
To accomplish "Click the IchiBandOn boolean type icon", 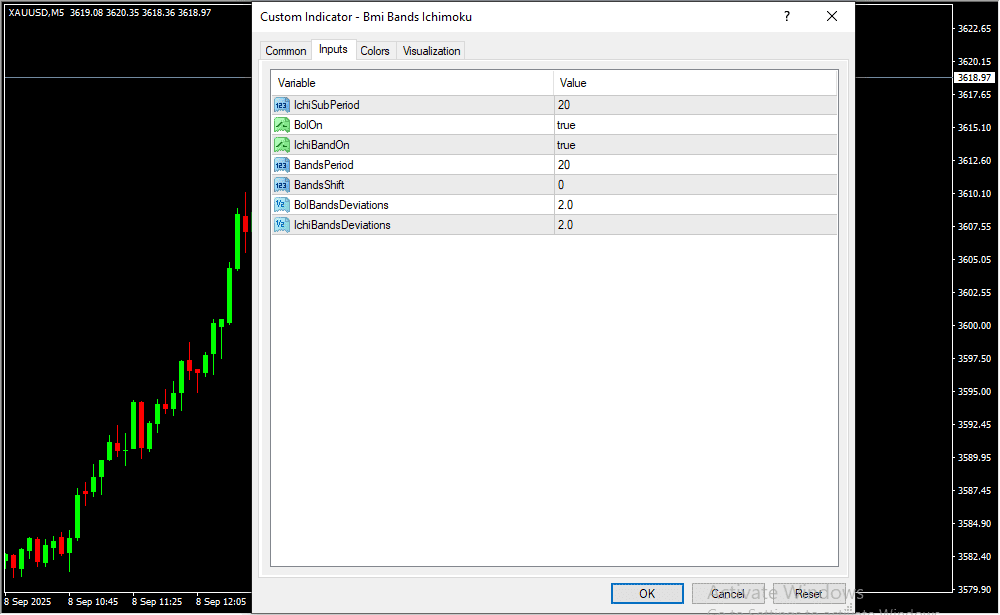I will pos(281,145).
